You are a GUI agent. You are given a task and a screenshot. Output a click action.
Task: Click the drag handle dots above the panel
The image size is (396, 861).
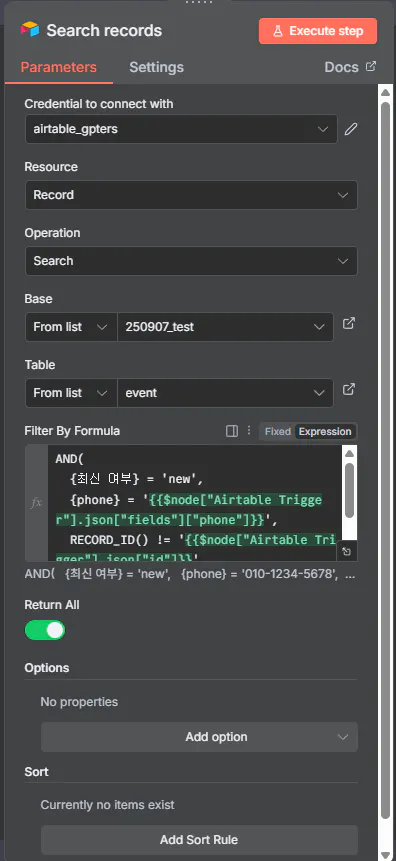click(x=199, y=3)
